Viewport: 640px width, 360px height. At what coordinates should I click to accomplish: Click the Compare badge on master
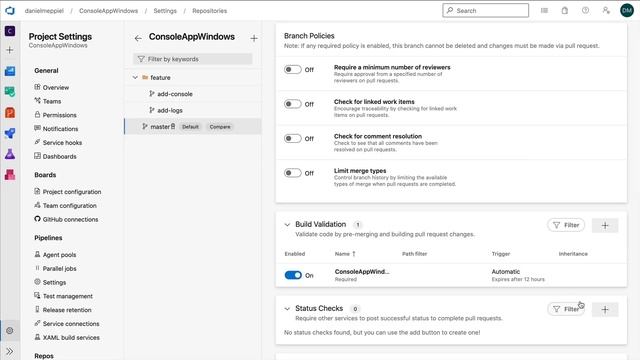pyautogui.click(x=220, y=127)
